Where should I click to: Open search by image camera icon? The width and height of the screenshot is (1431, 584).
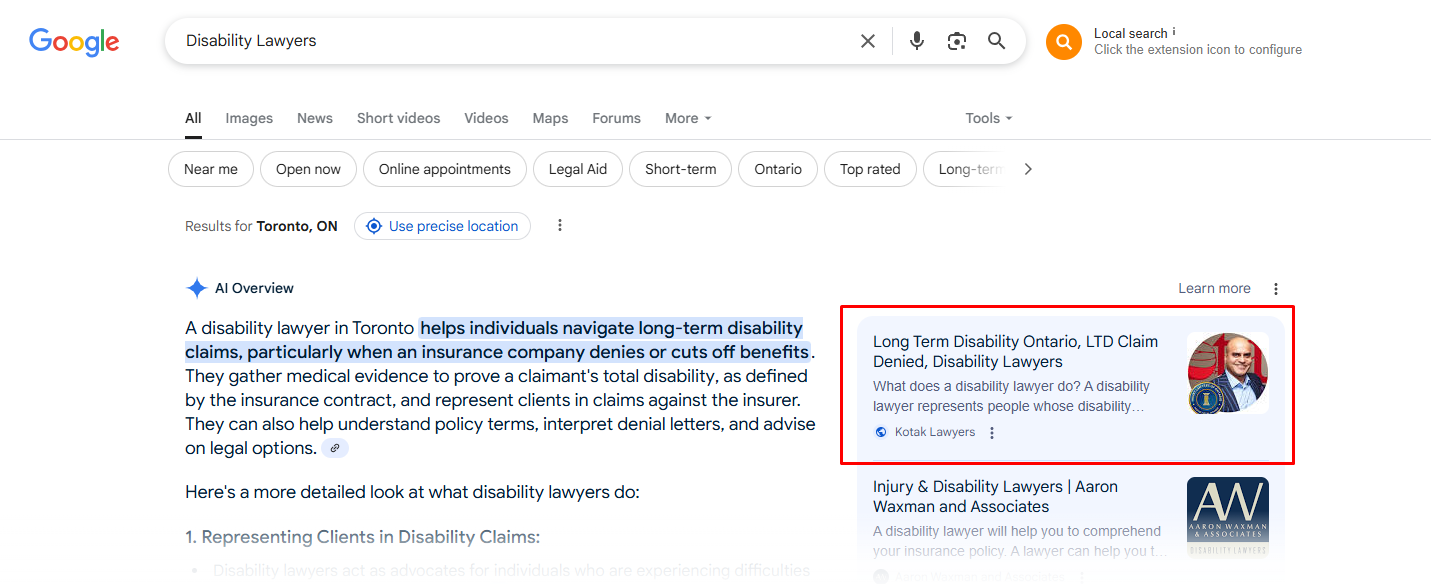click(x=957, y=41)
